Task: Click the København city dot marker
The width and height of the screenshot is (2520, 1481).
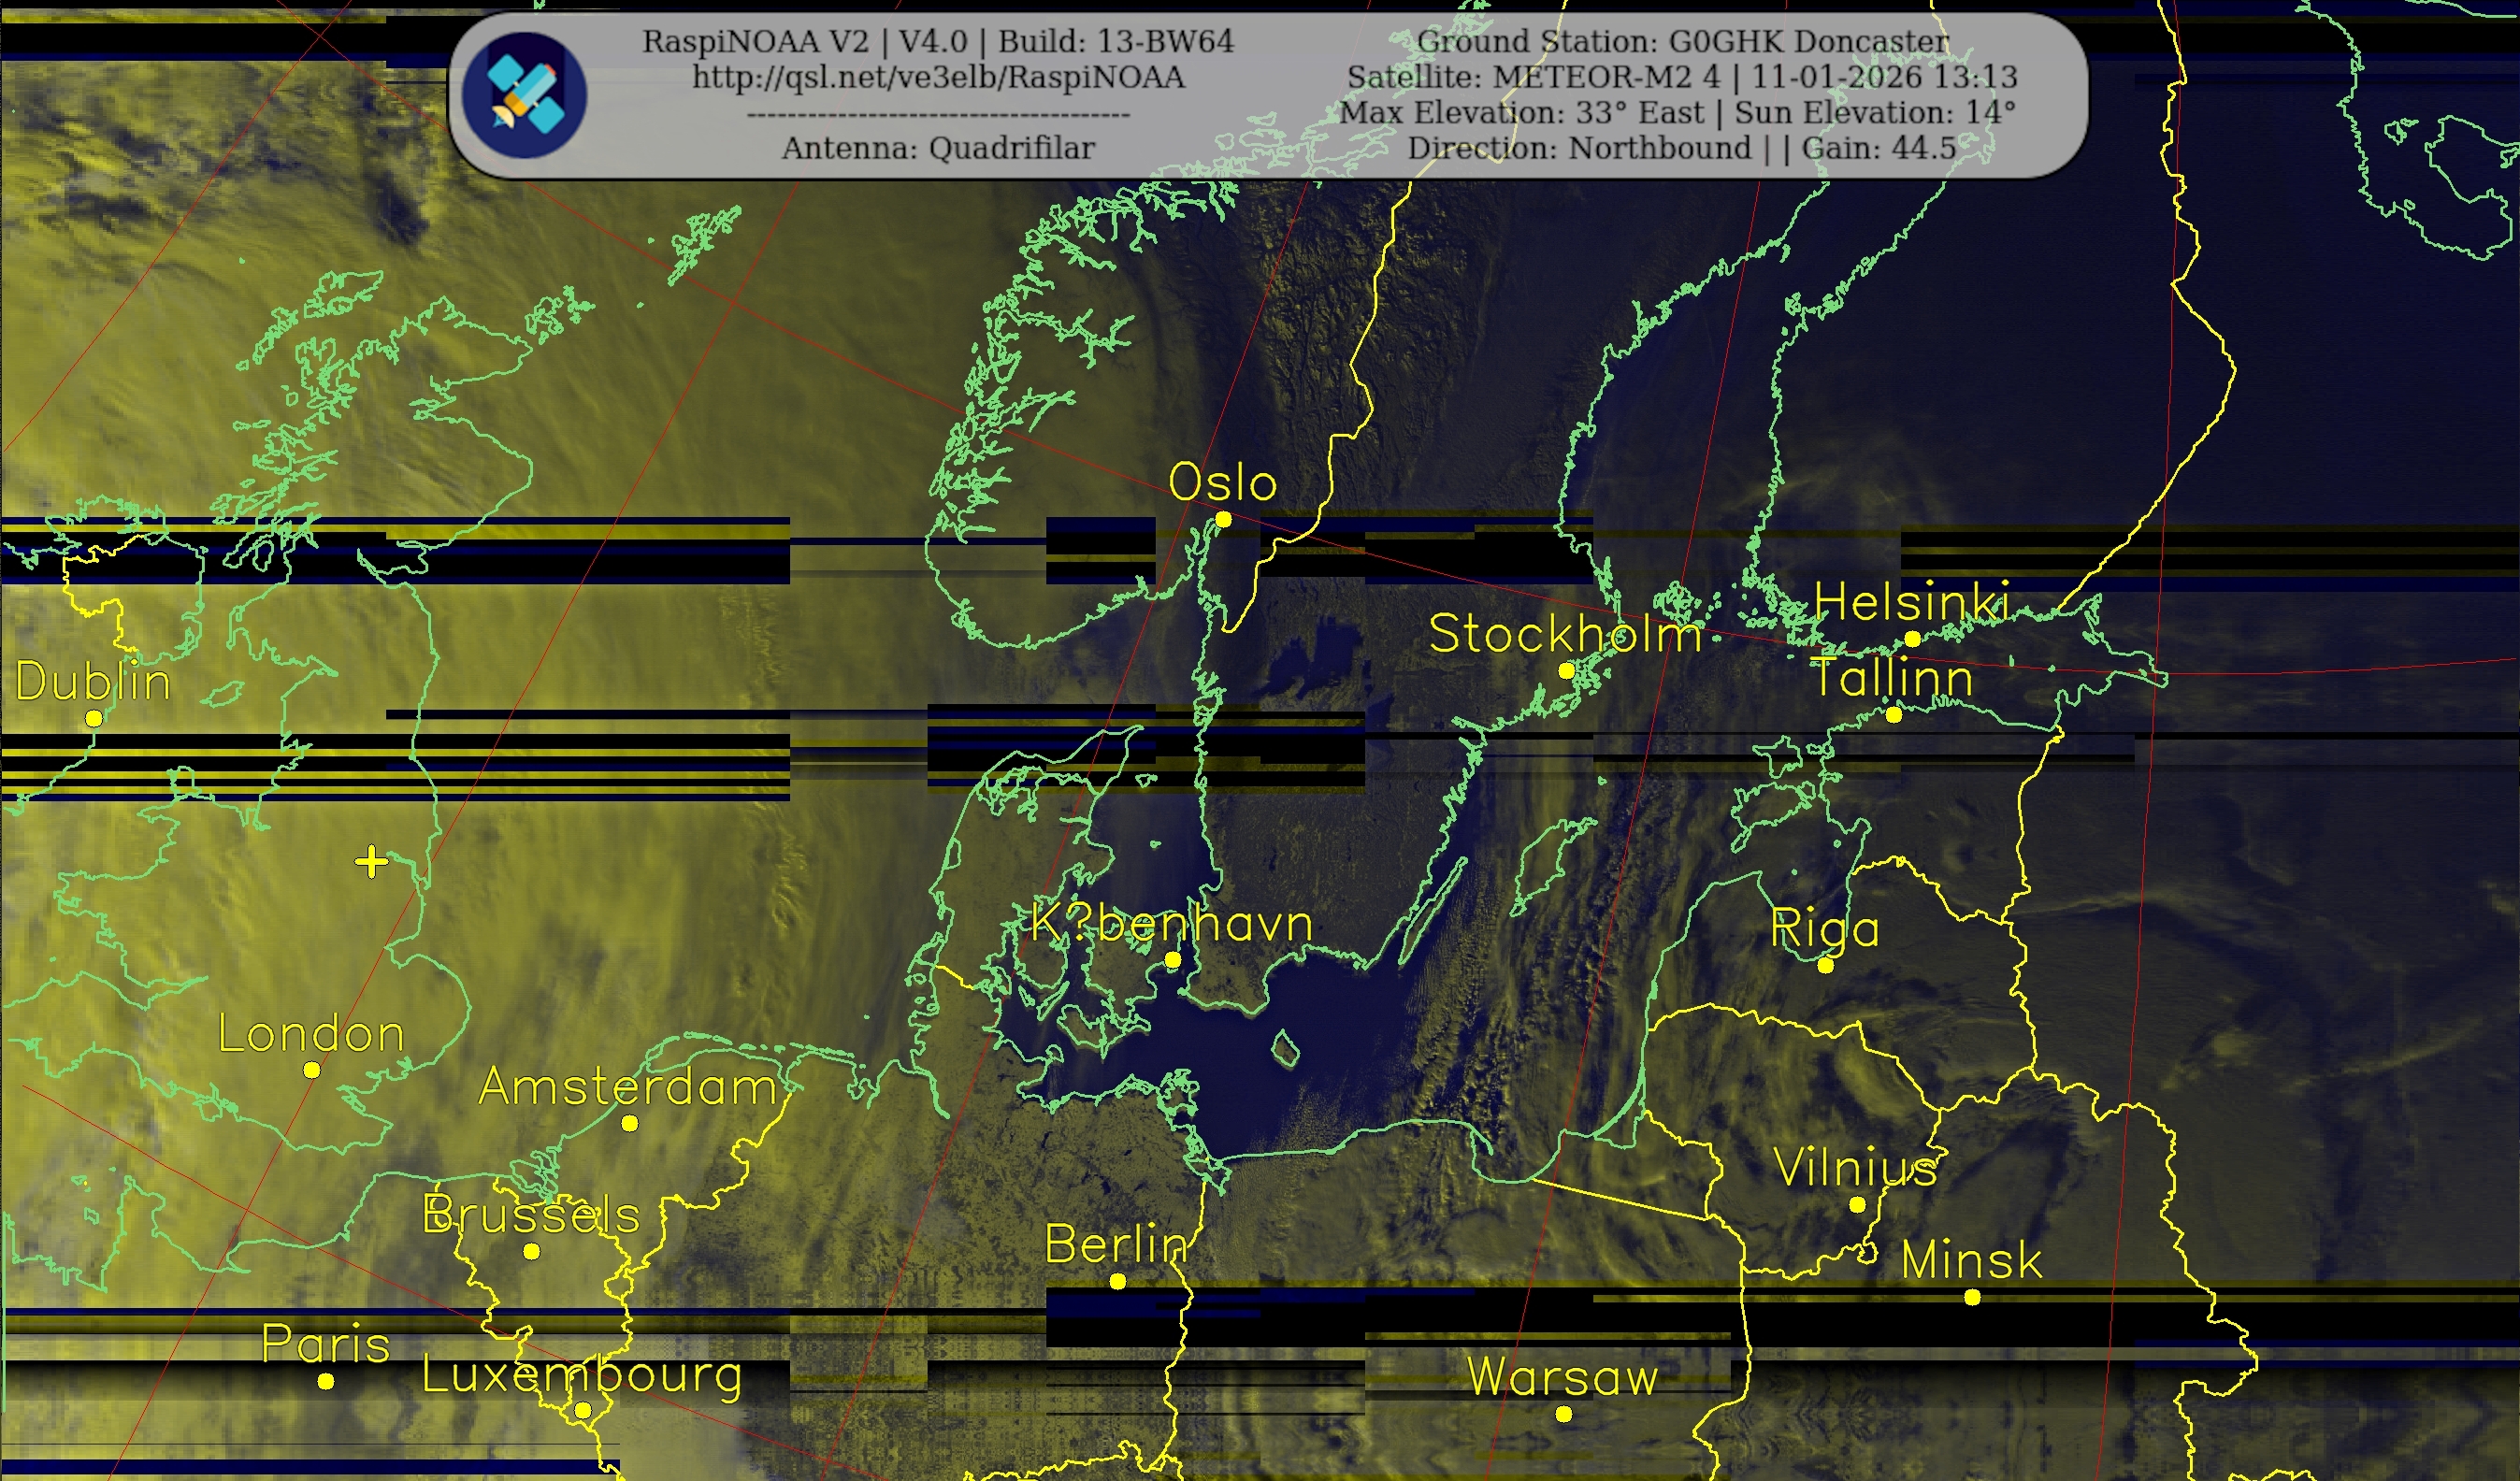Action: 1173,960
